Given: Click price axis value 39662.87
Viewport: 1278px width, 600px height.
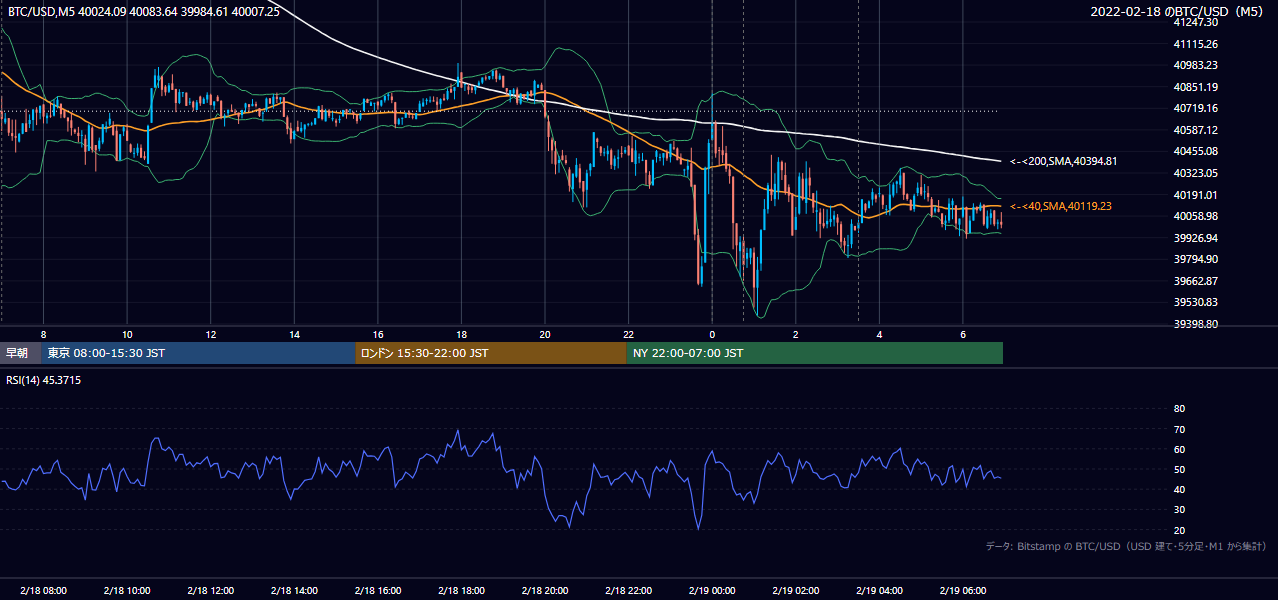Looking at the screenshot, I should 1195,281.
